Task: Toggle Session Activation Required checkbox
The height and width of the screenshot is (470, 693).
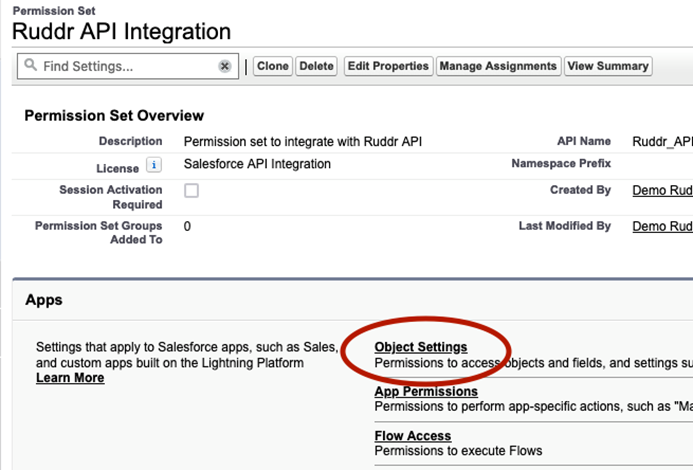Action: [x=191, y=191]
